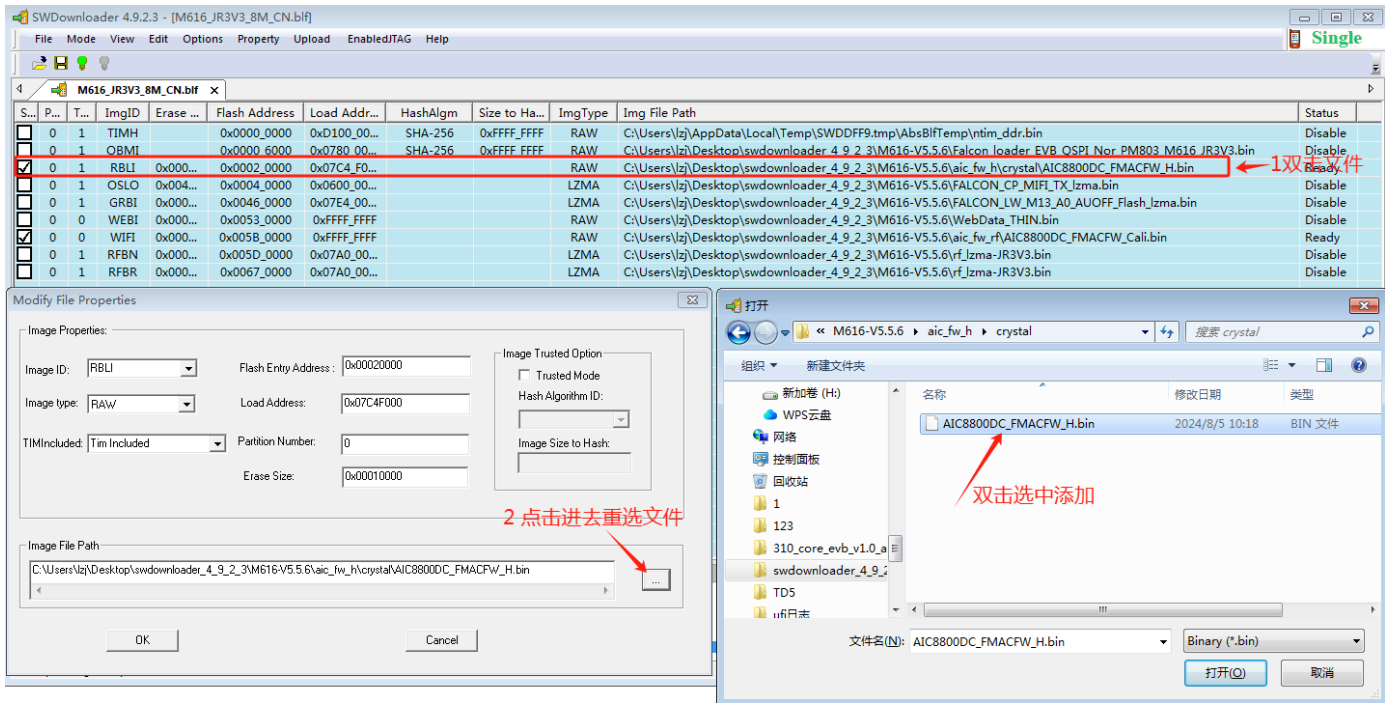This screenshot has width=1385, height=711.
Task: Toggle the checkbox of the OBMI row
Action: 25,150
